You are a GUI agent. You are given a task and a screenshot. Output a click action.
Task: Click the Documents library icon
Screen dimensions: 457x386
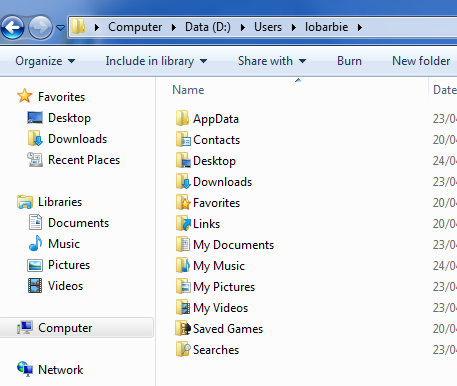[x=35, y=223]
